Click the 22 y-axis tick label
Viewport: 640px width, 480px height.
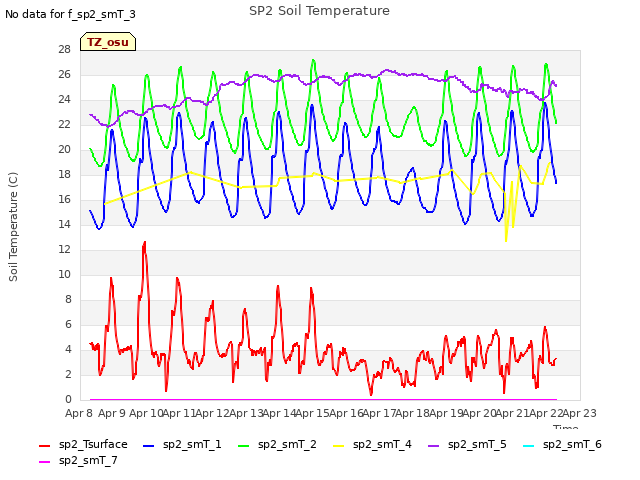click(x=64, y=124)
